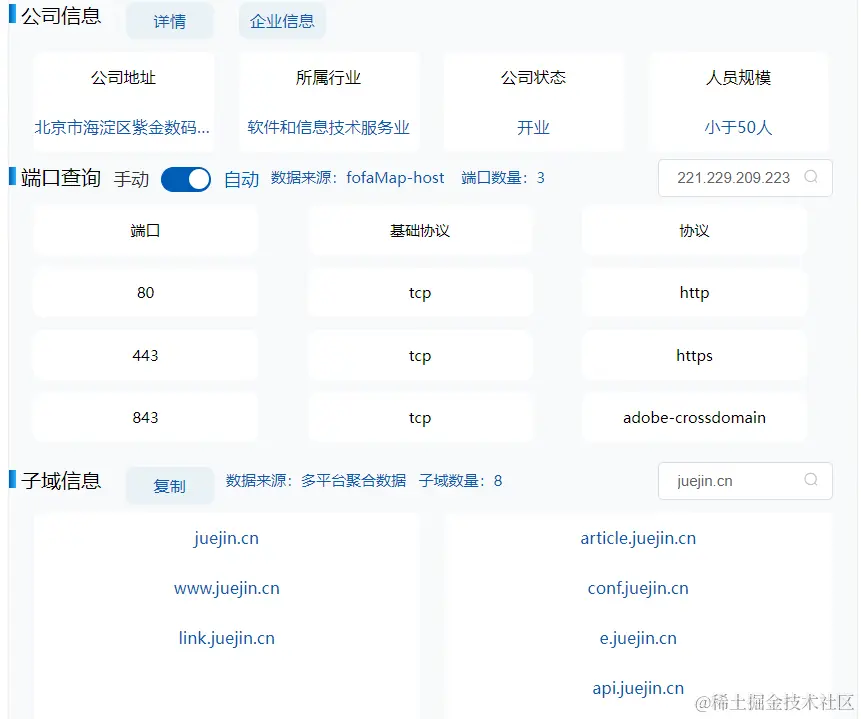
Task: Click the 数据来源: 多平台聚合数据 label
Action: [316, 481]
